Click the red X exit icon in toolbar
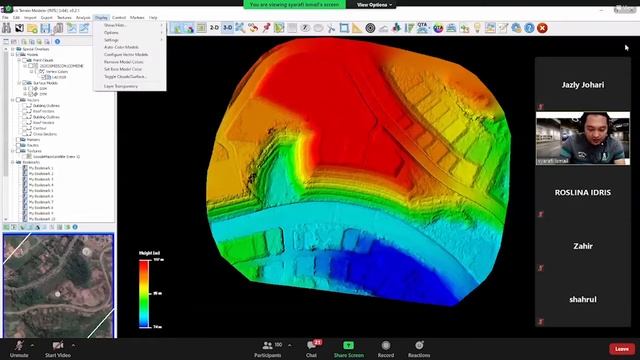Viewport: 640px width, 360px height. click(x=542, y=28)
